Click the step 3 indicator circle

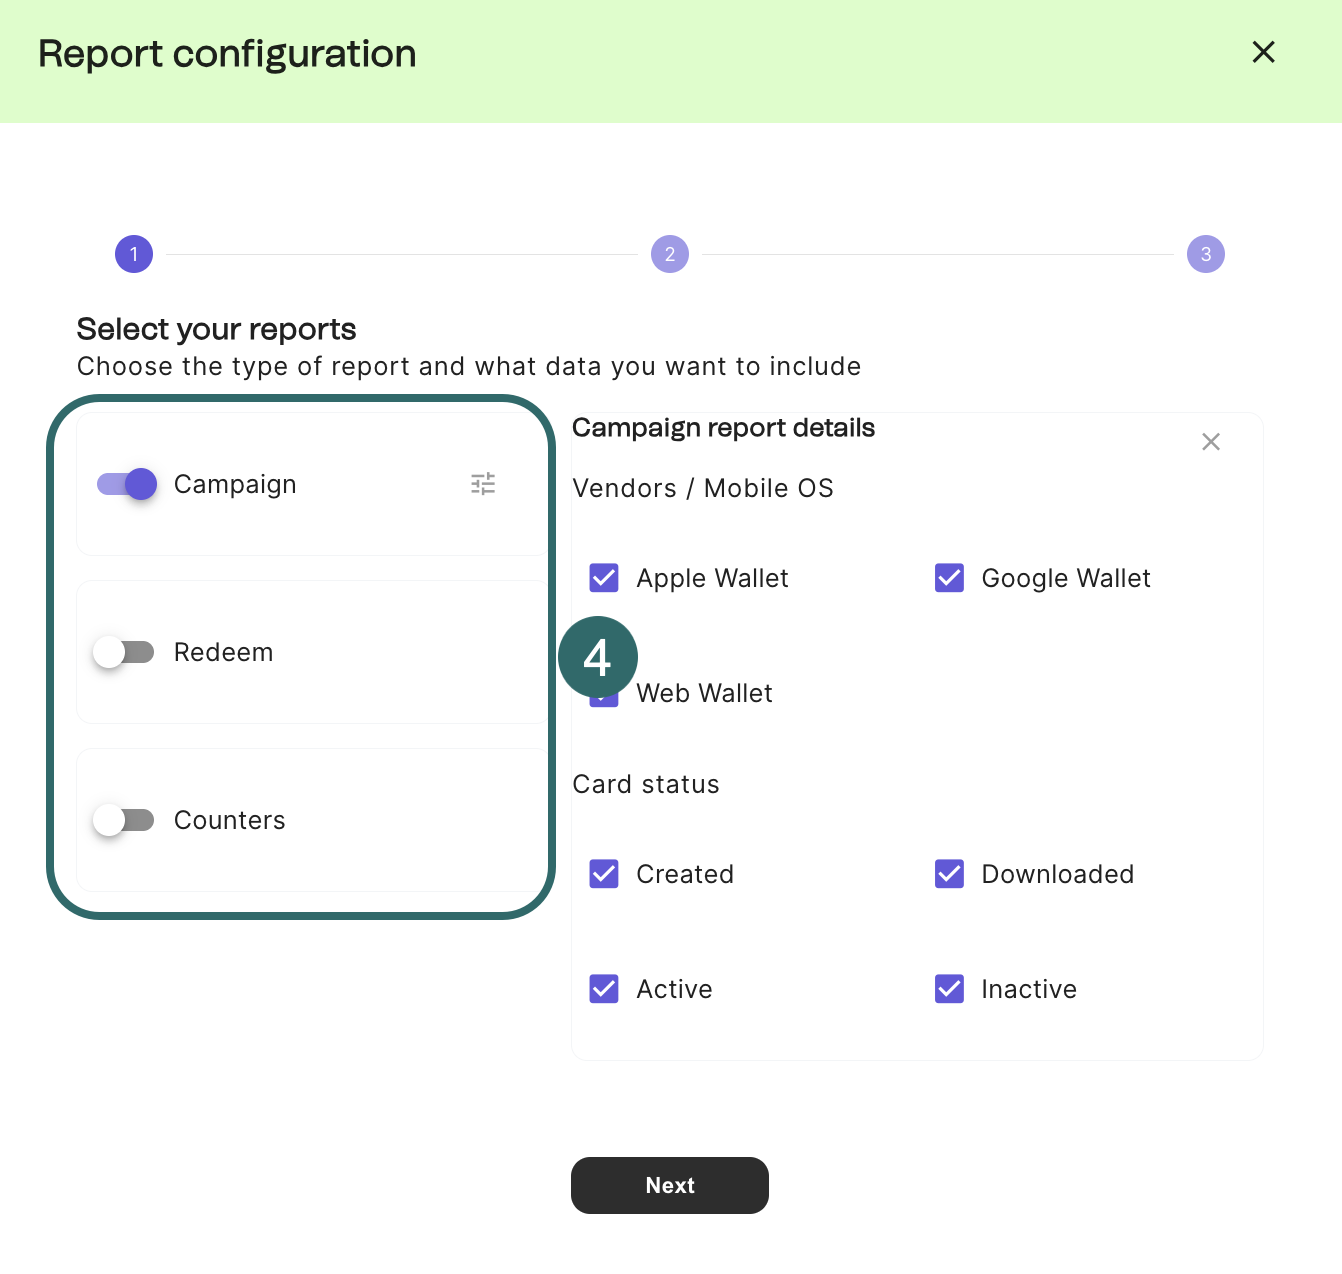[1205, 254]
